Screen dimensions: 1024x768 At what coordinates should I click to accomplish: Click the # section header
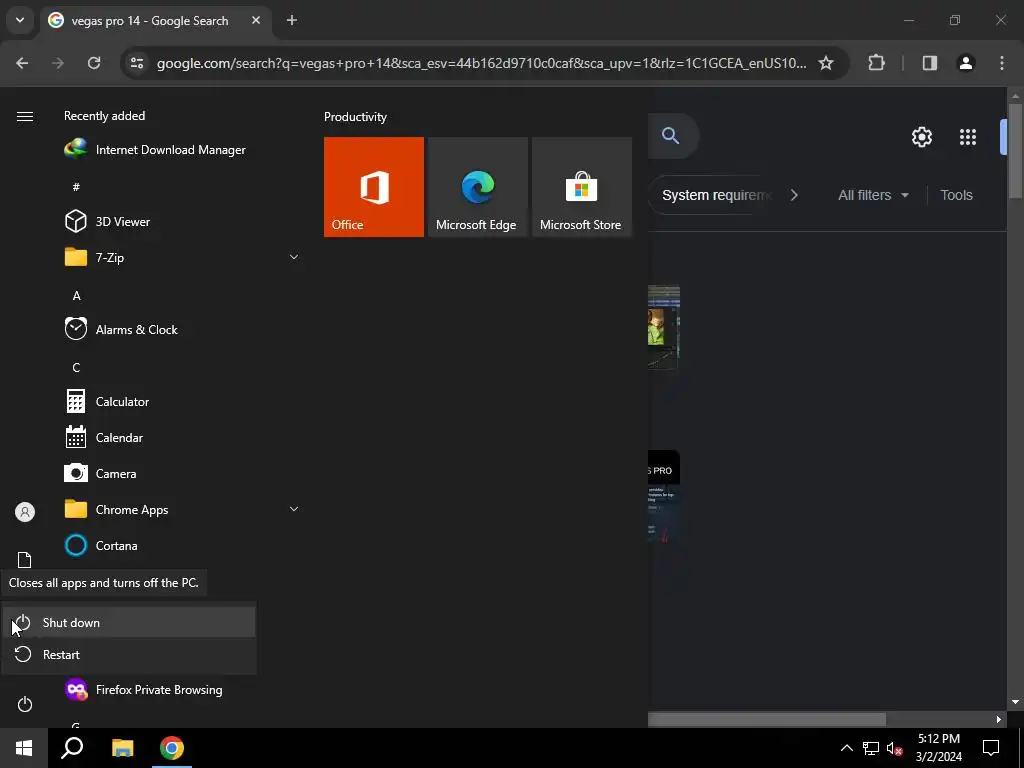click(76, 187)
